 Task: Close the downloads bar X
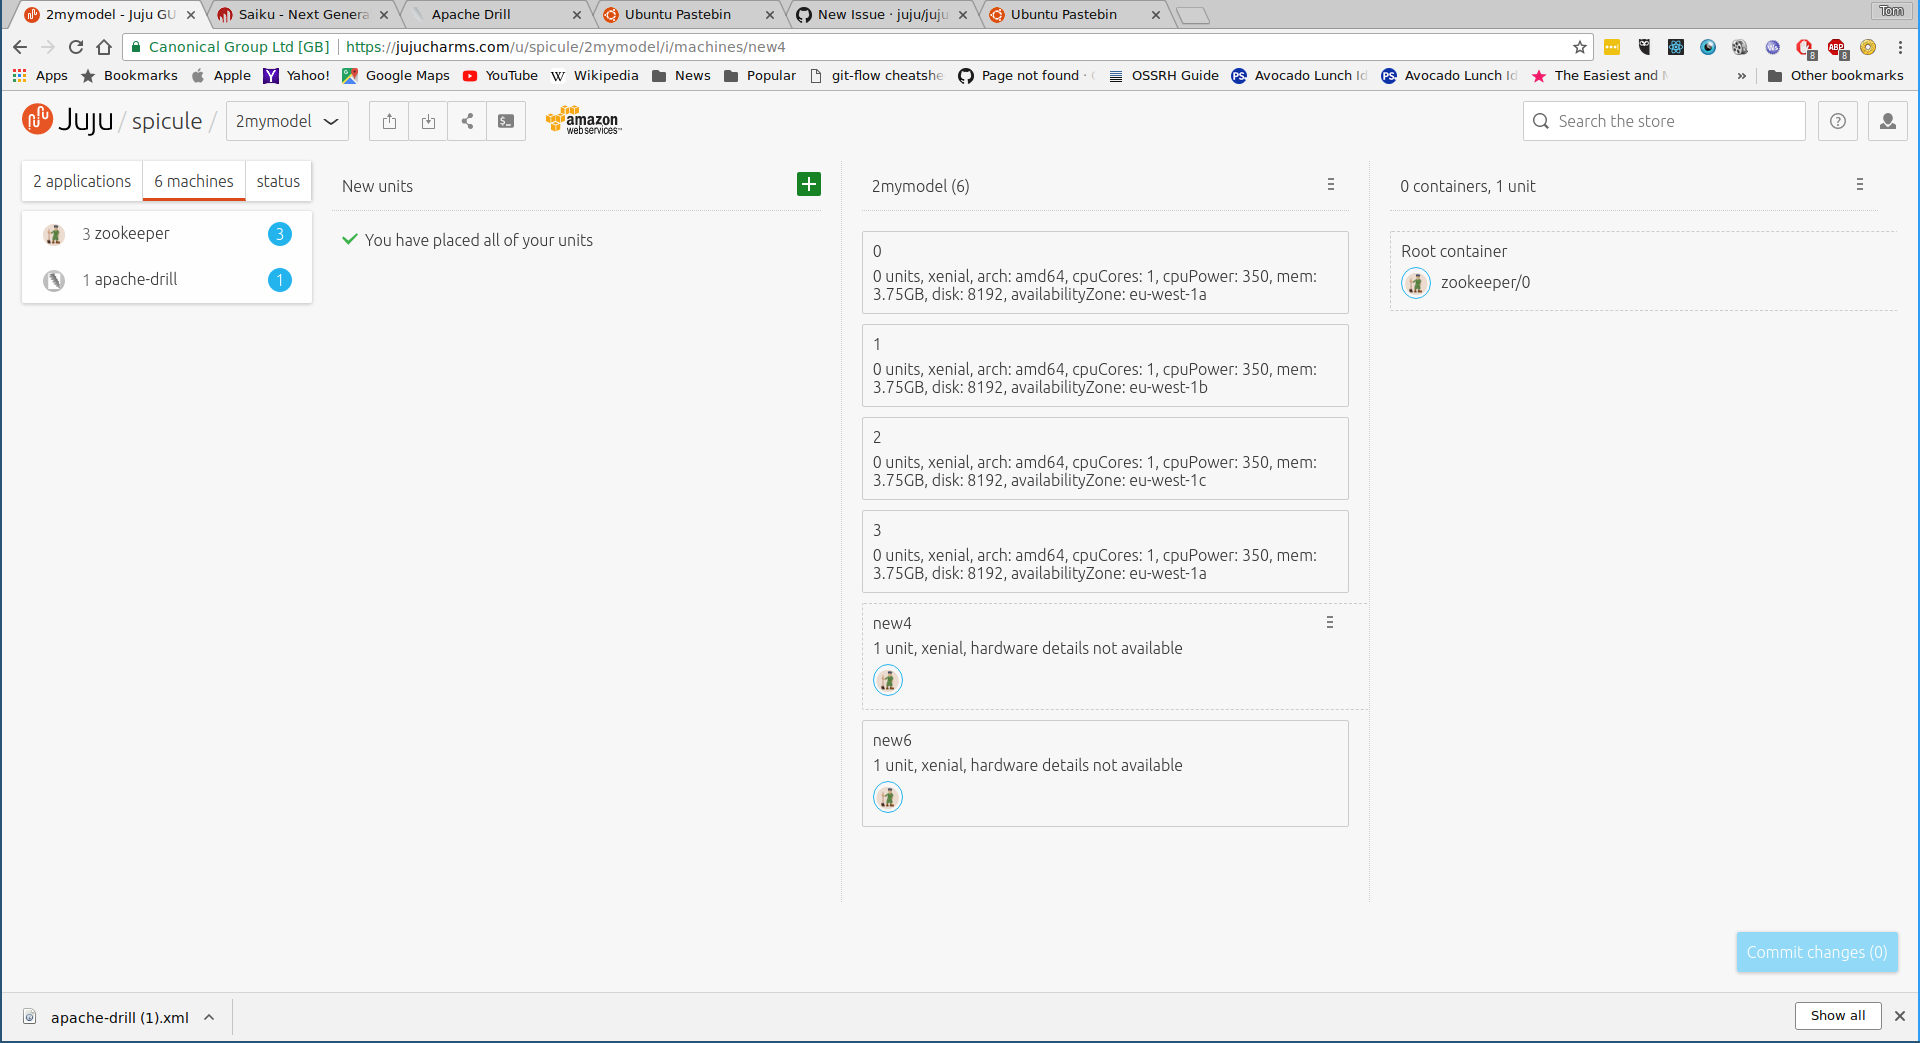1900,1016
